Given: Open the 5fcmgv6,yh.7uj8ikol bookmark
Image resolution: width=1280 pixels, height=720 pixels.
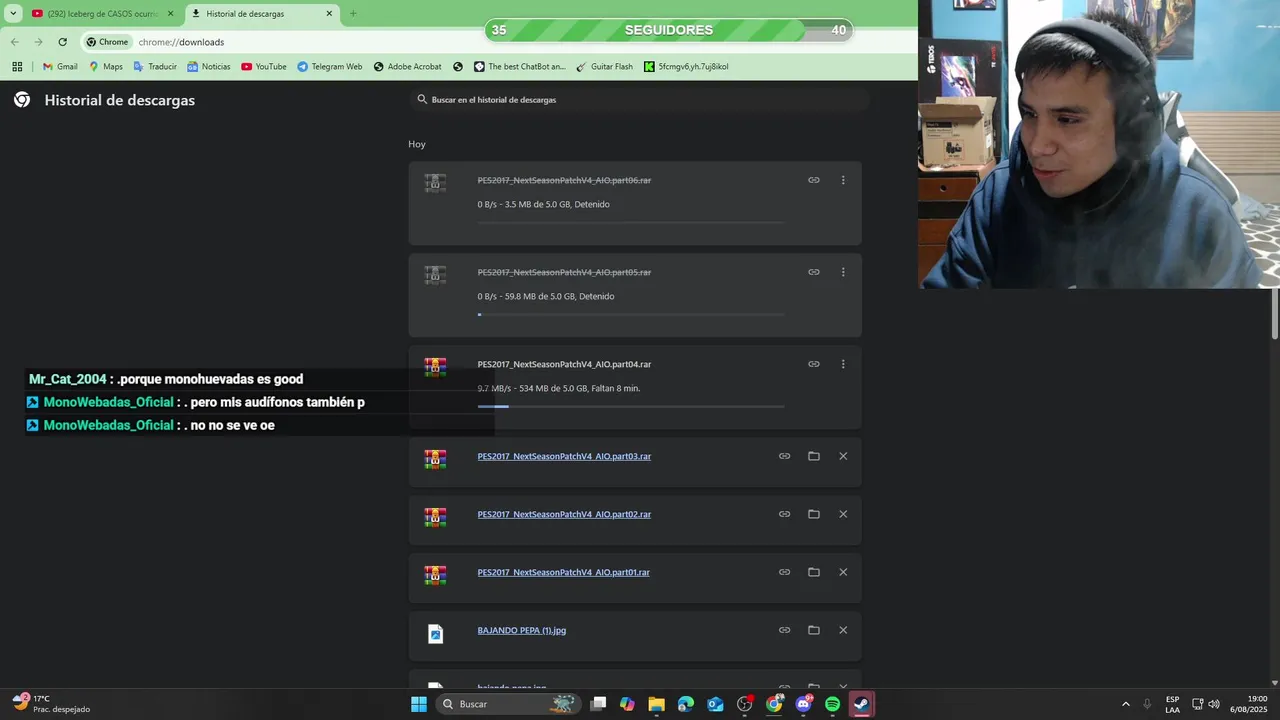Looking at the screenshot, I should pyautogui.click(x=686, y=67).
